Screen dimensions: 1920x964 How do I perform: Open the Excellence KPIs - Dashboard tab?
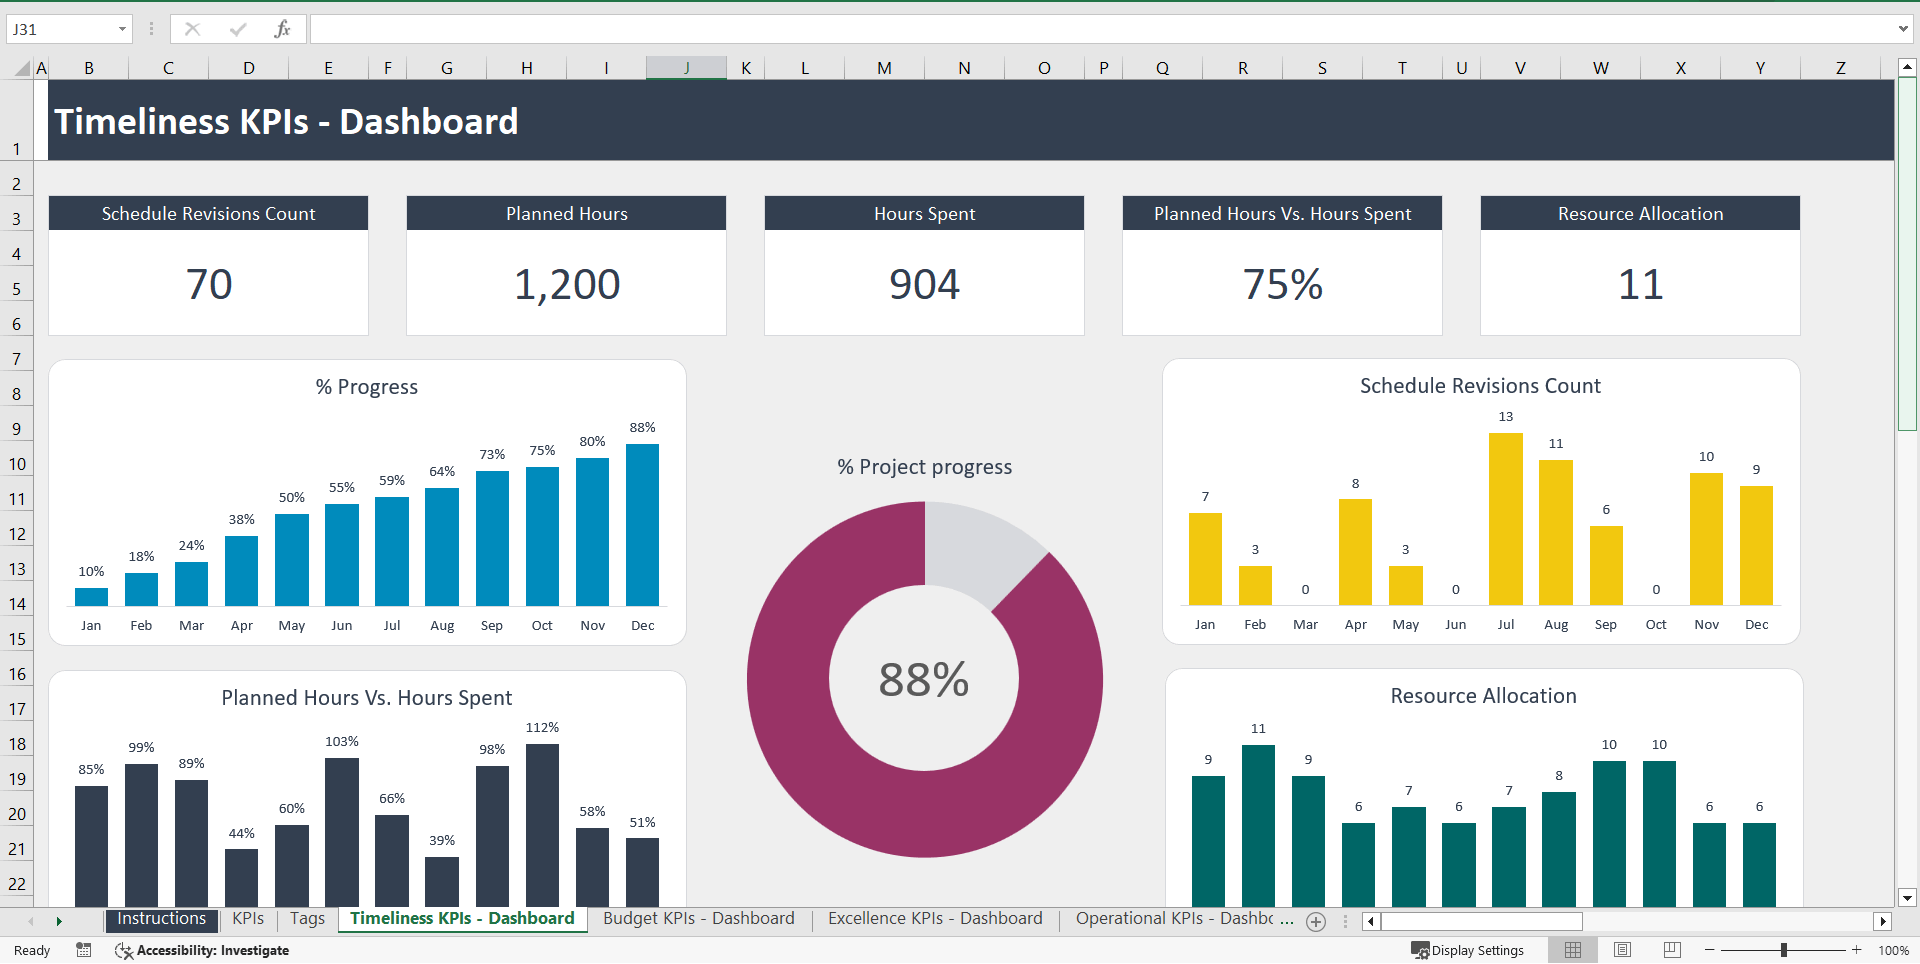coord(935,919)
